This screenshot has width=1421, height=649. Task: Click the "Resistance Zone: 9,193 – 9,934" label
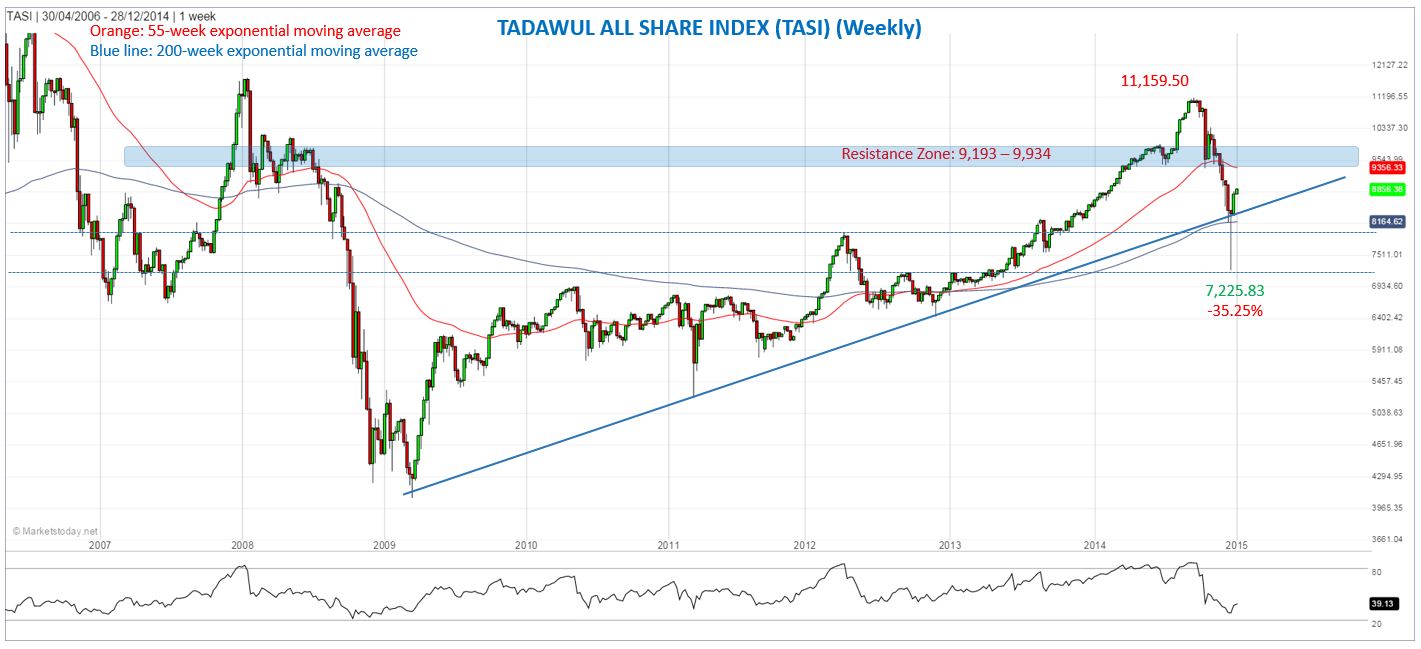click(x=946, y=154)
